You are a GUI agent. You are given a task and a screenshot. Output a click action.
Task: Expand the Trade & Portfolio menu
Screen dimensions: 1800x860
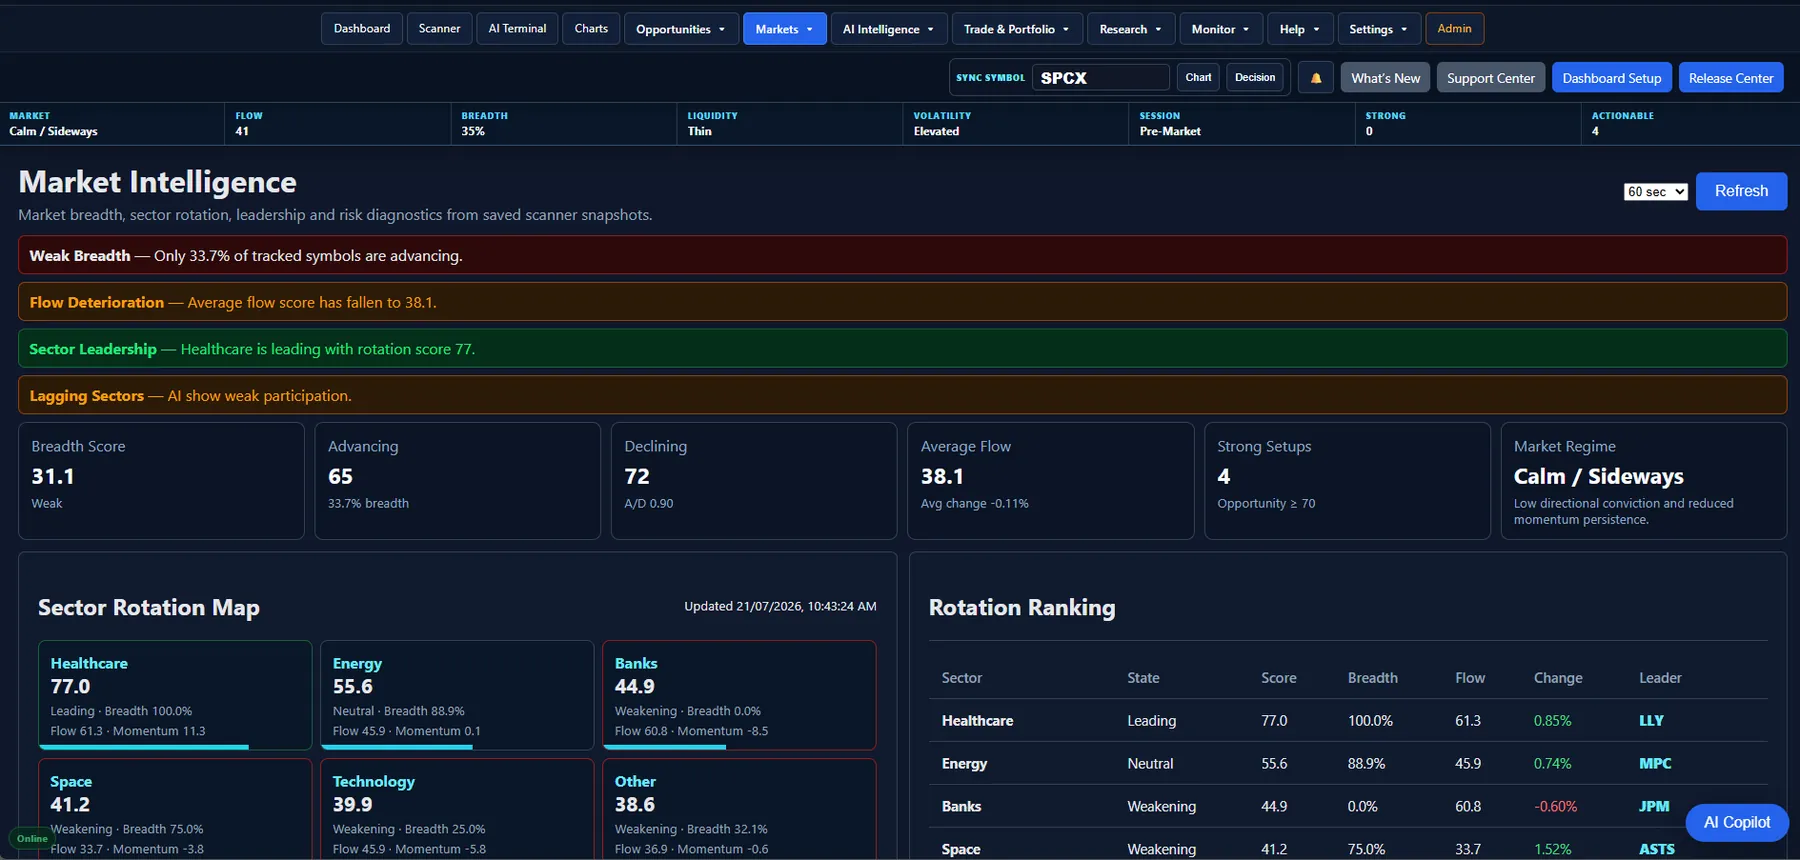point(1016,29)
